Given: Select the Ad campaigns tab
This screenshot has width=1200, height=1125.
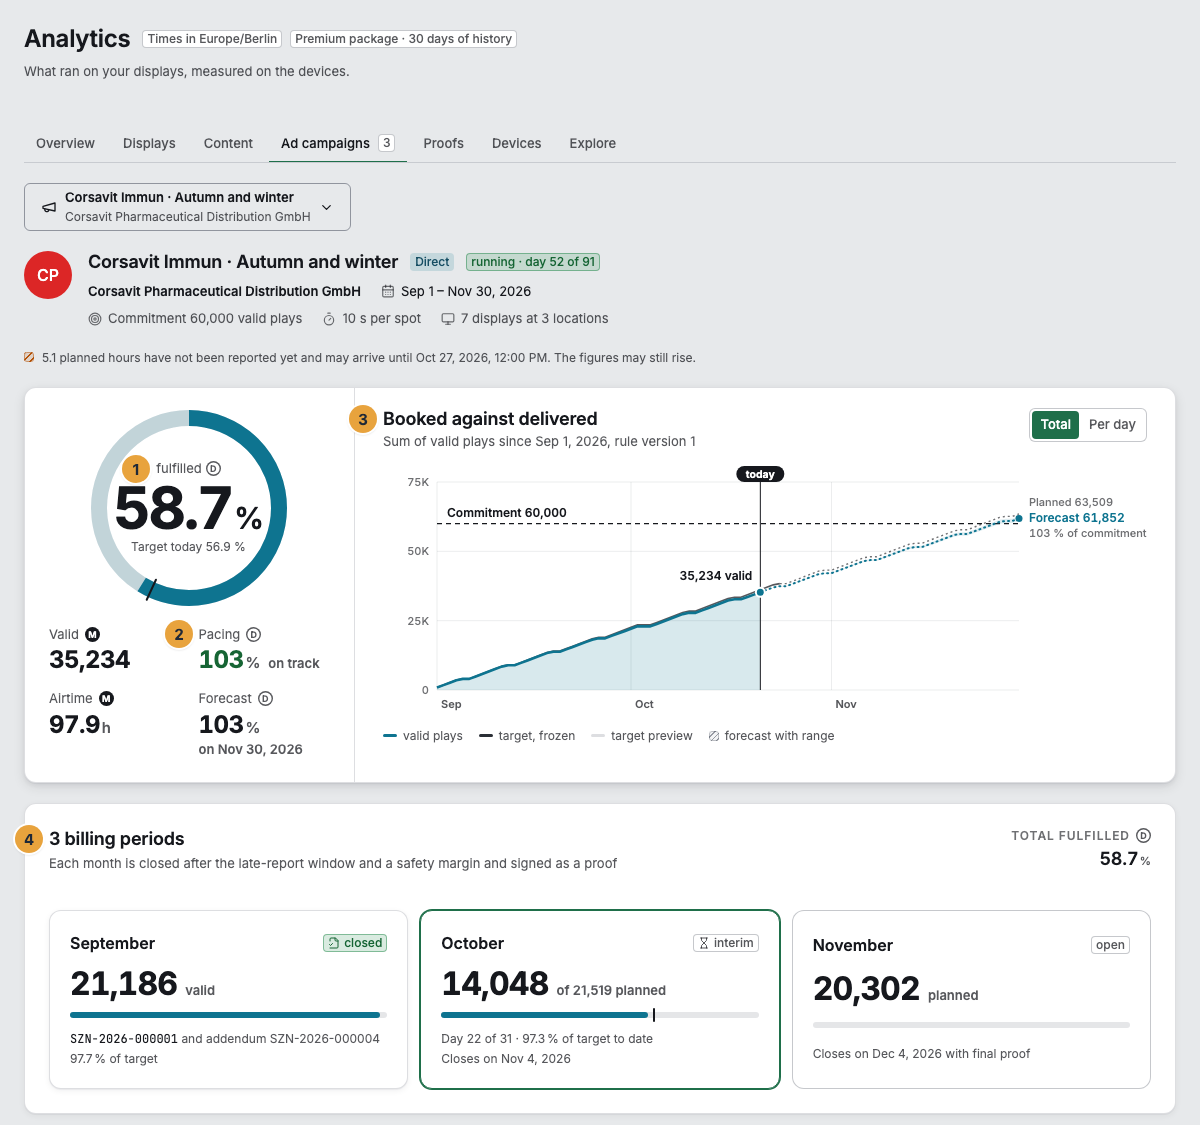Looking at the screenshot, I should point(338,143).
